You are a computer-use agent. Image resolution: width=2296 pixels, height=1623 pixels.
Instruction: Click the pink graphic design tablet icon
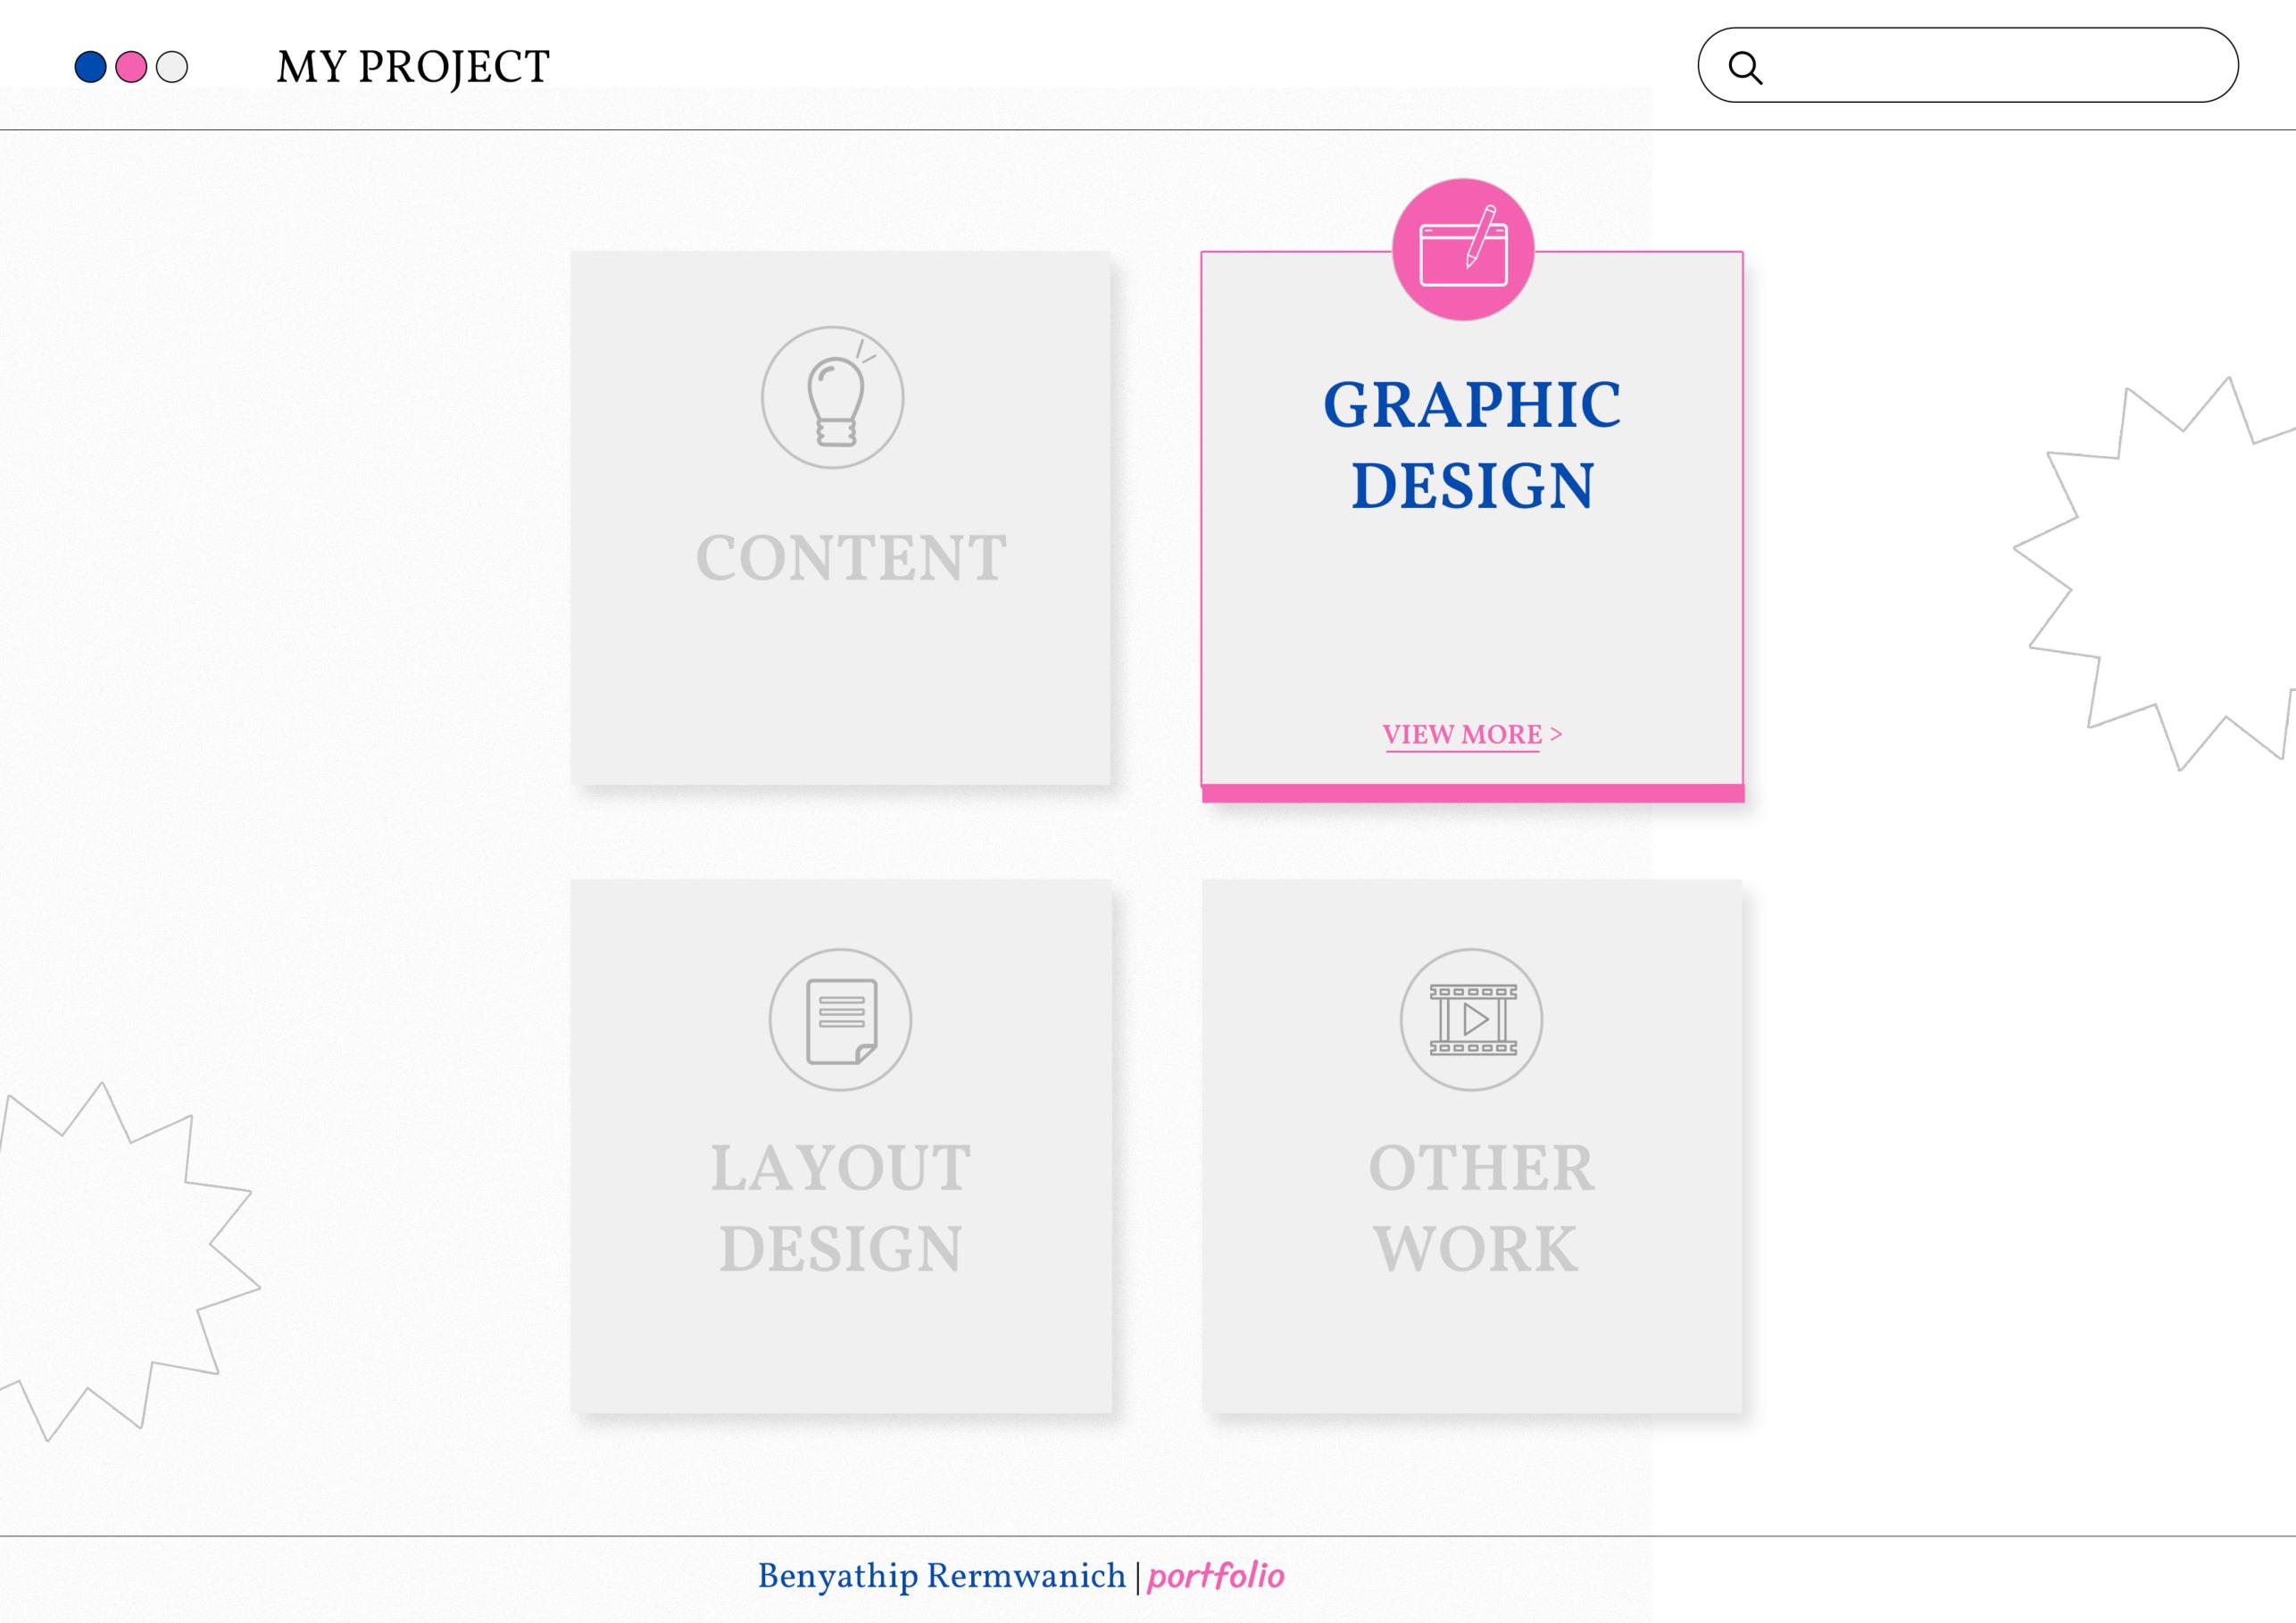1463,250
